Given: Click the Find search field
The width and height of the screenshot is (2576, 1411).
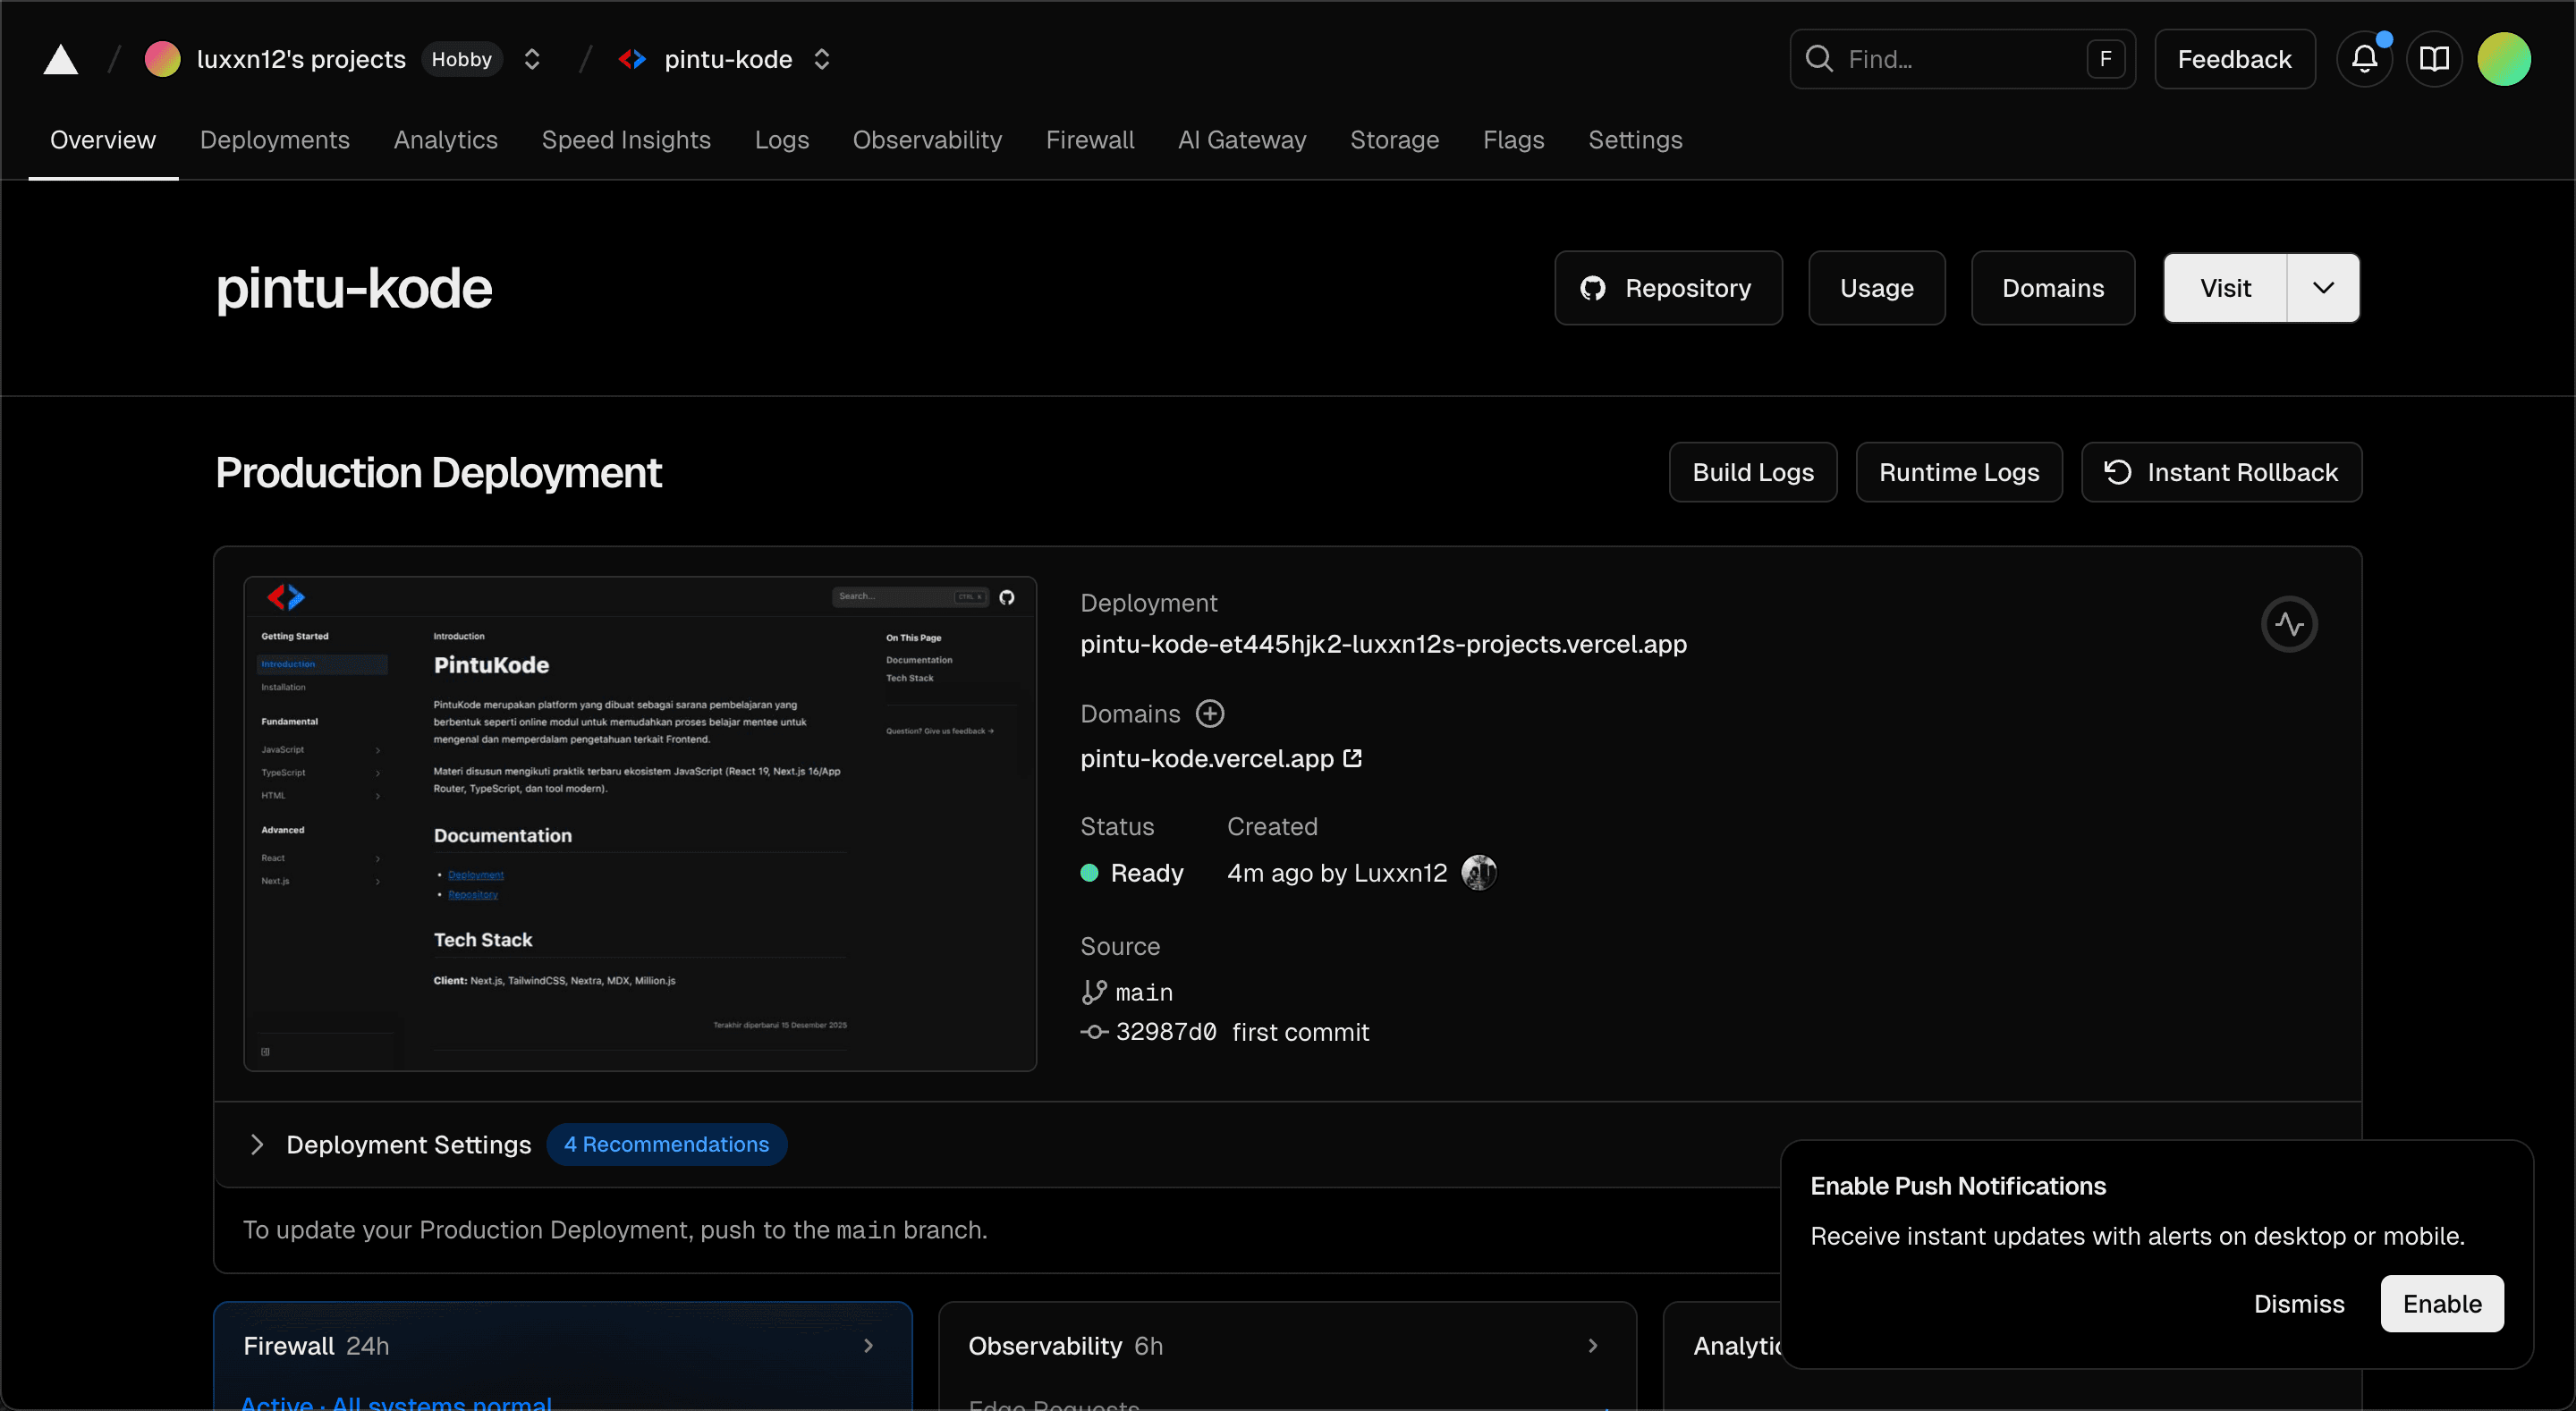Looking at the screenshot, I should pyautogui.click(x=1962, y=59).
